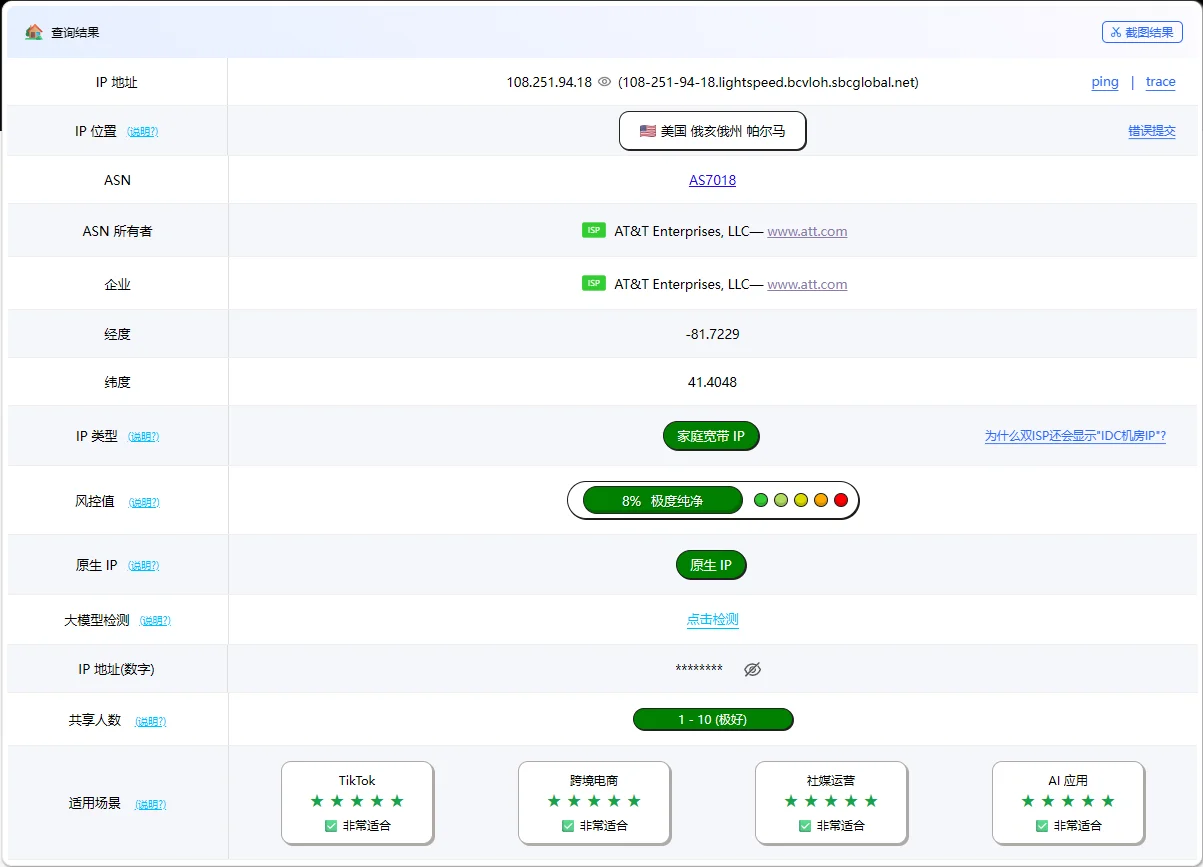Select the hostname 108-251-94-18.lightspeed.bcvloh.sbcglobal.net

768,82
